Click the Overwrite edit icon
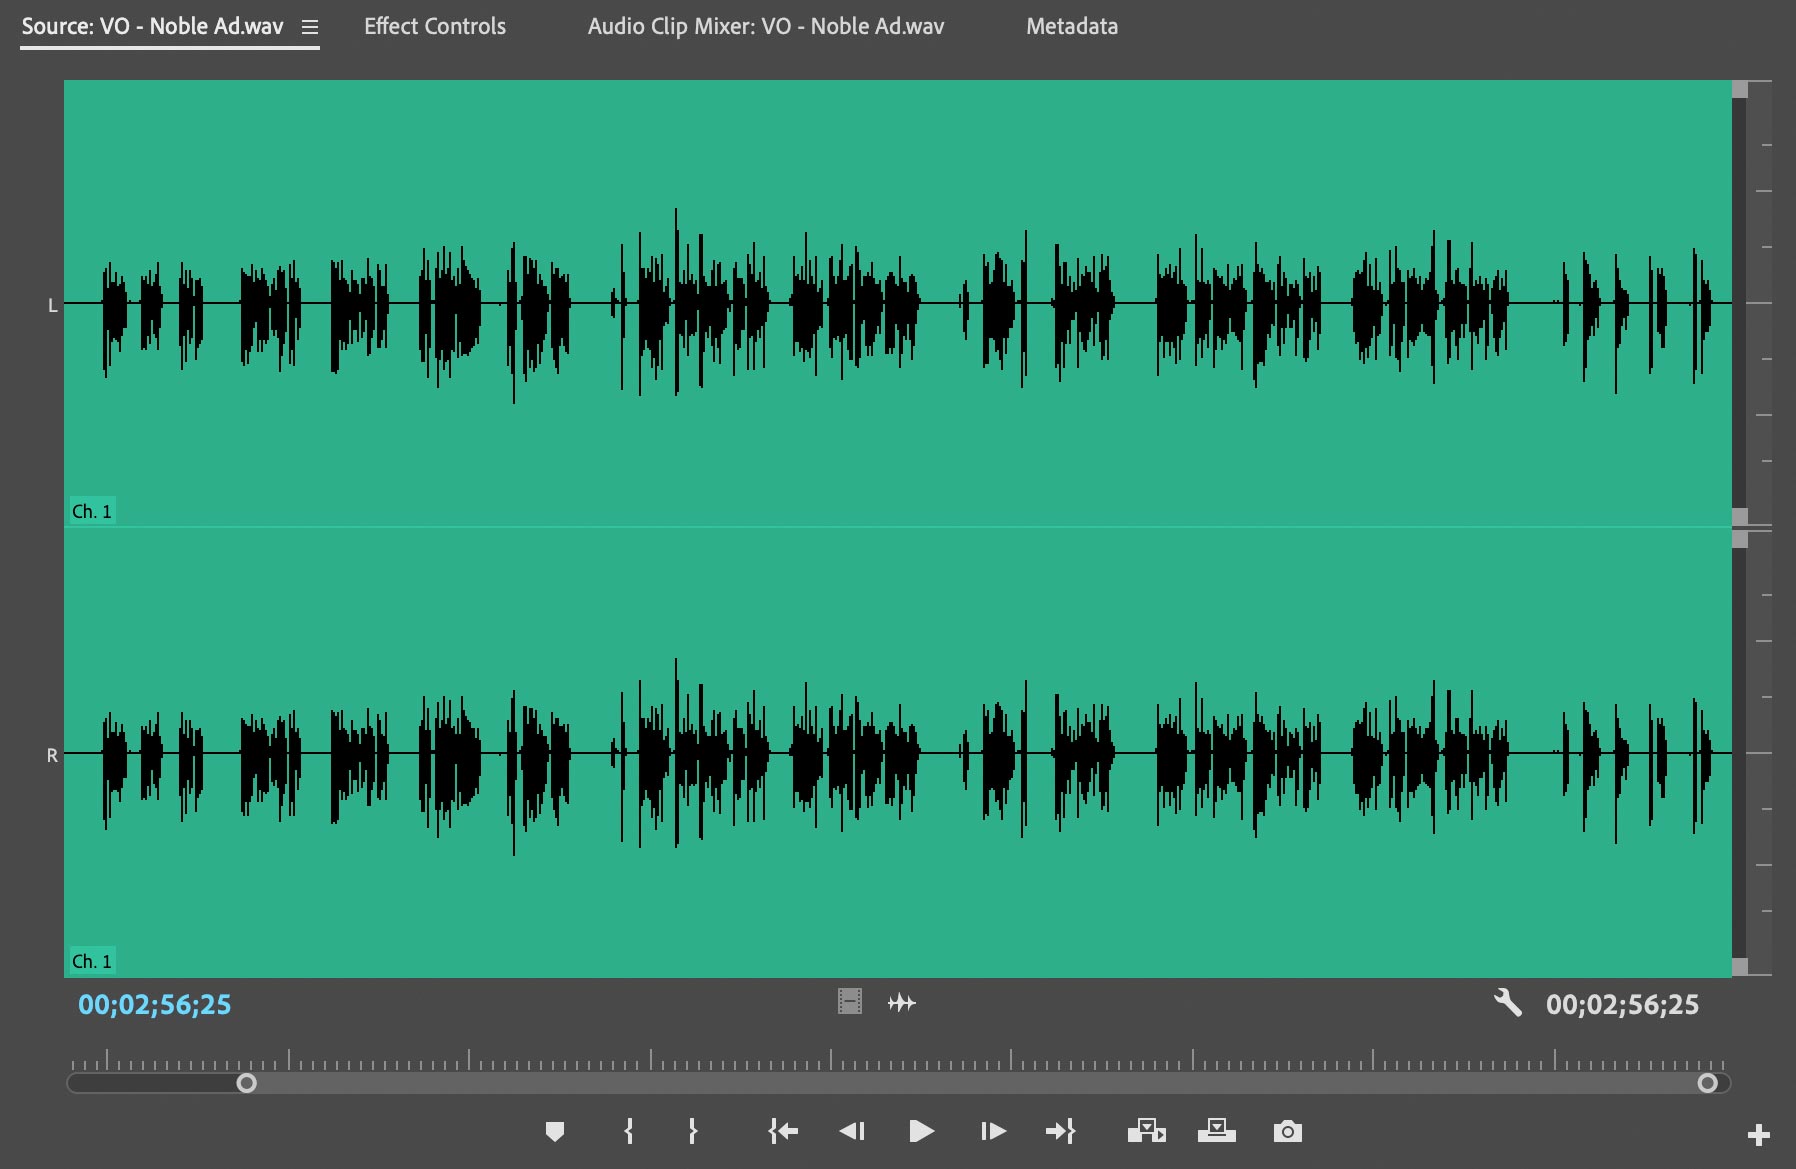The image size is (1796, 1169). click(x=1217, y=1131)
